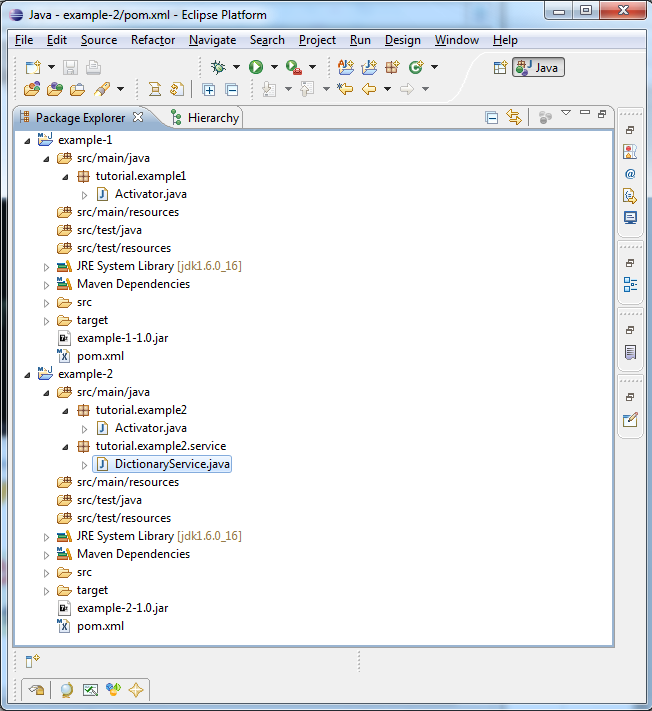Screen dimensions: 652x711
Task: Open the Run dropdown arrow
Action: click(273, 67)
